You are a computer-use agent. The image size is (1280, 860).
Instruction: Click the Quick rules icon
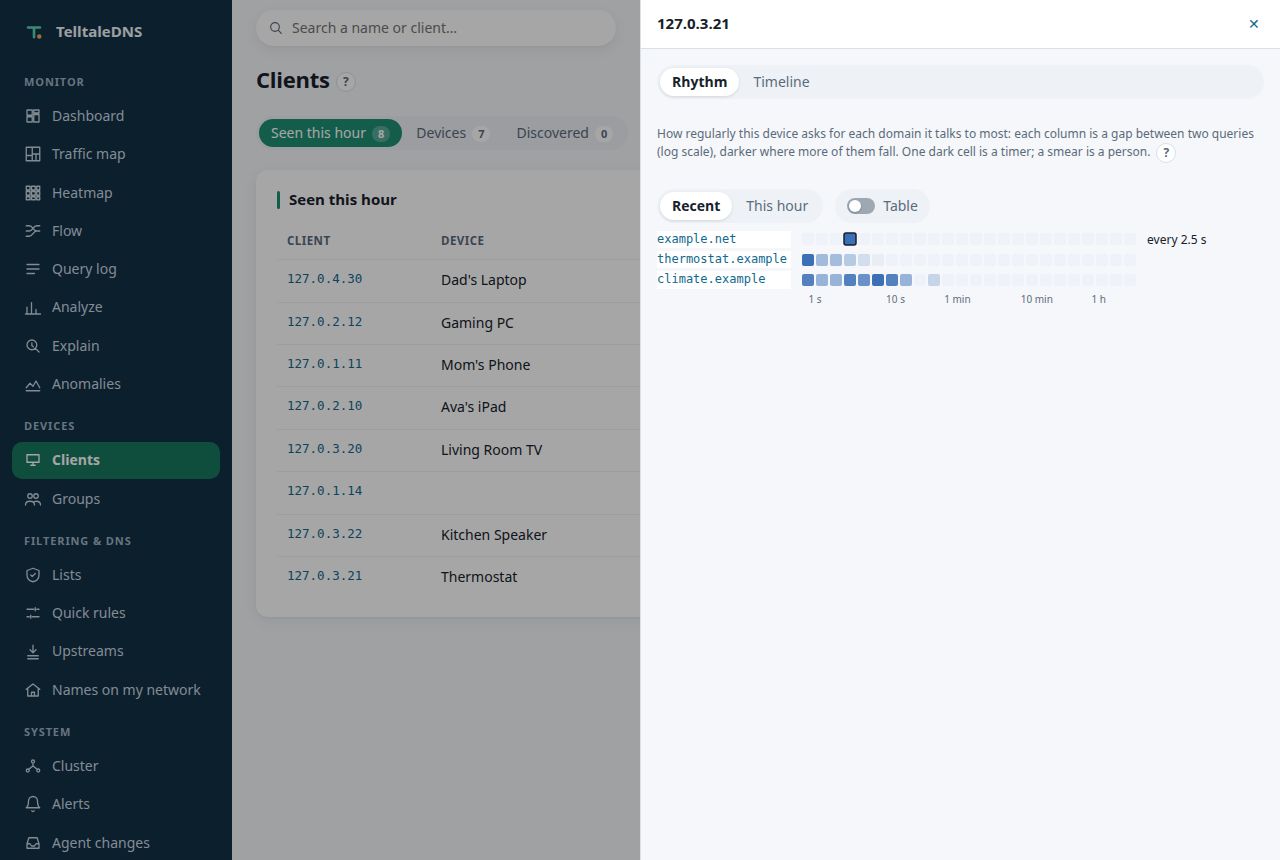[33, 613]
